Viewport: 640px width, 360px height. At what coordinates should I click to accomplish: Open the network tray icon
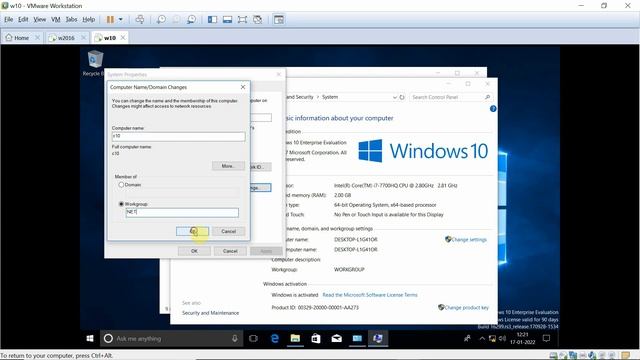coord(492,338)
